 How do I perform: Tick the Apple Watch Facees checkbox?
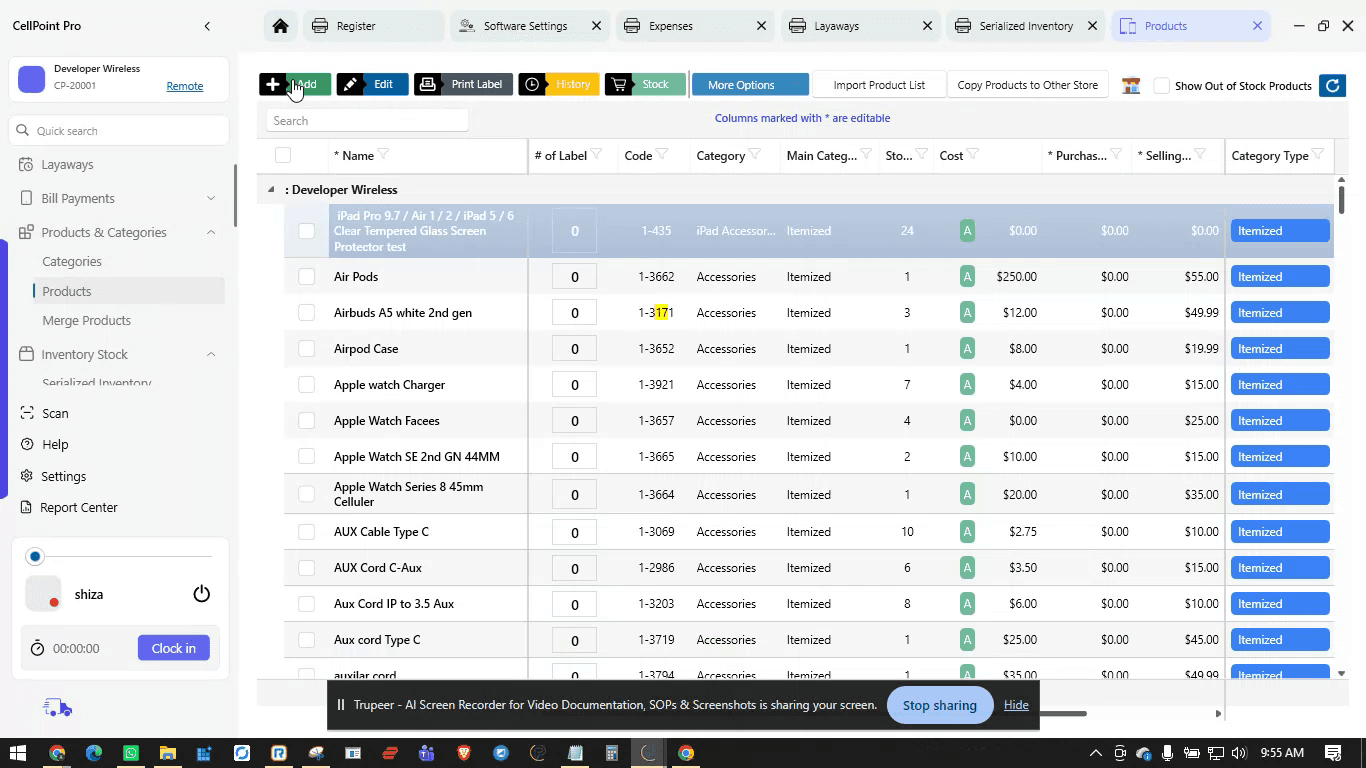coord(307,421)
